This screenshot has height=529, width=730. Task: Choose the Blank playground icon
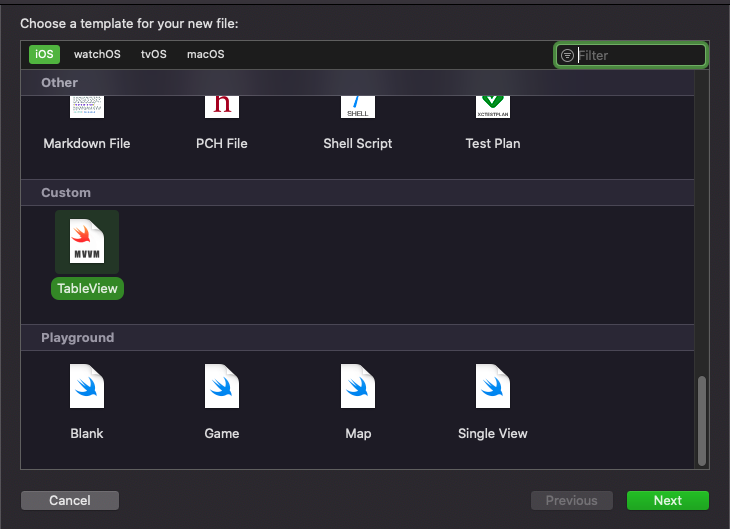[x=87, y=386]
